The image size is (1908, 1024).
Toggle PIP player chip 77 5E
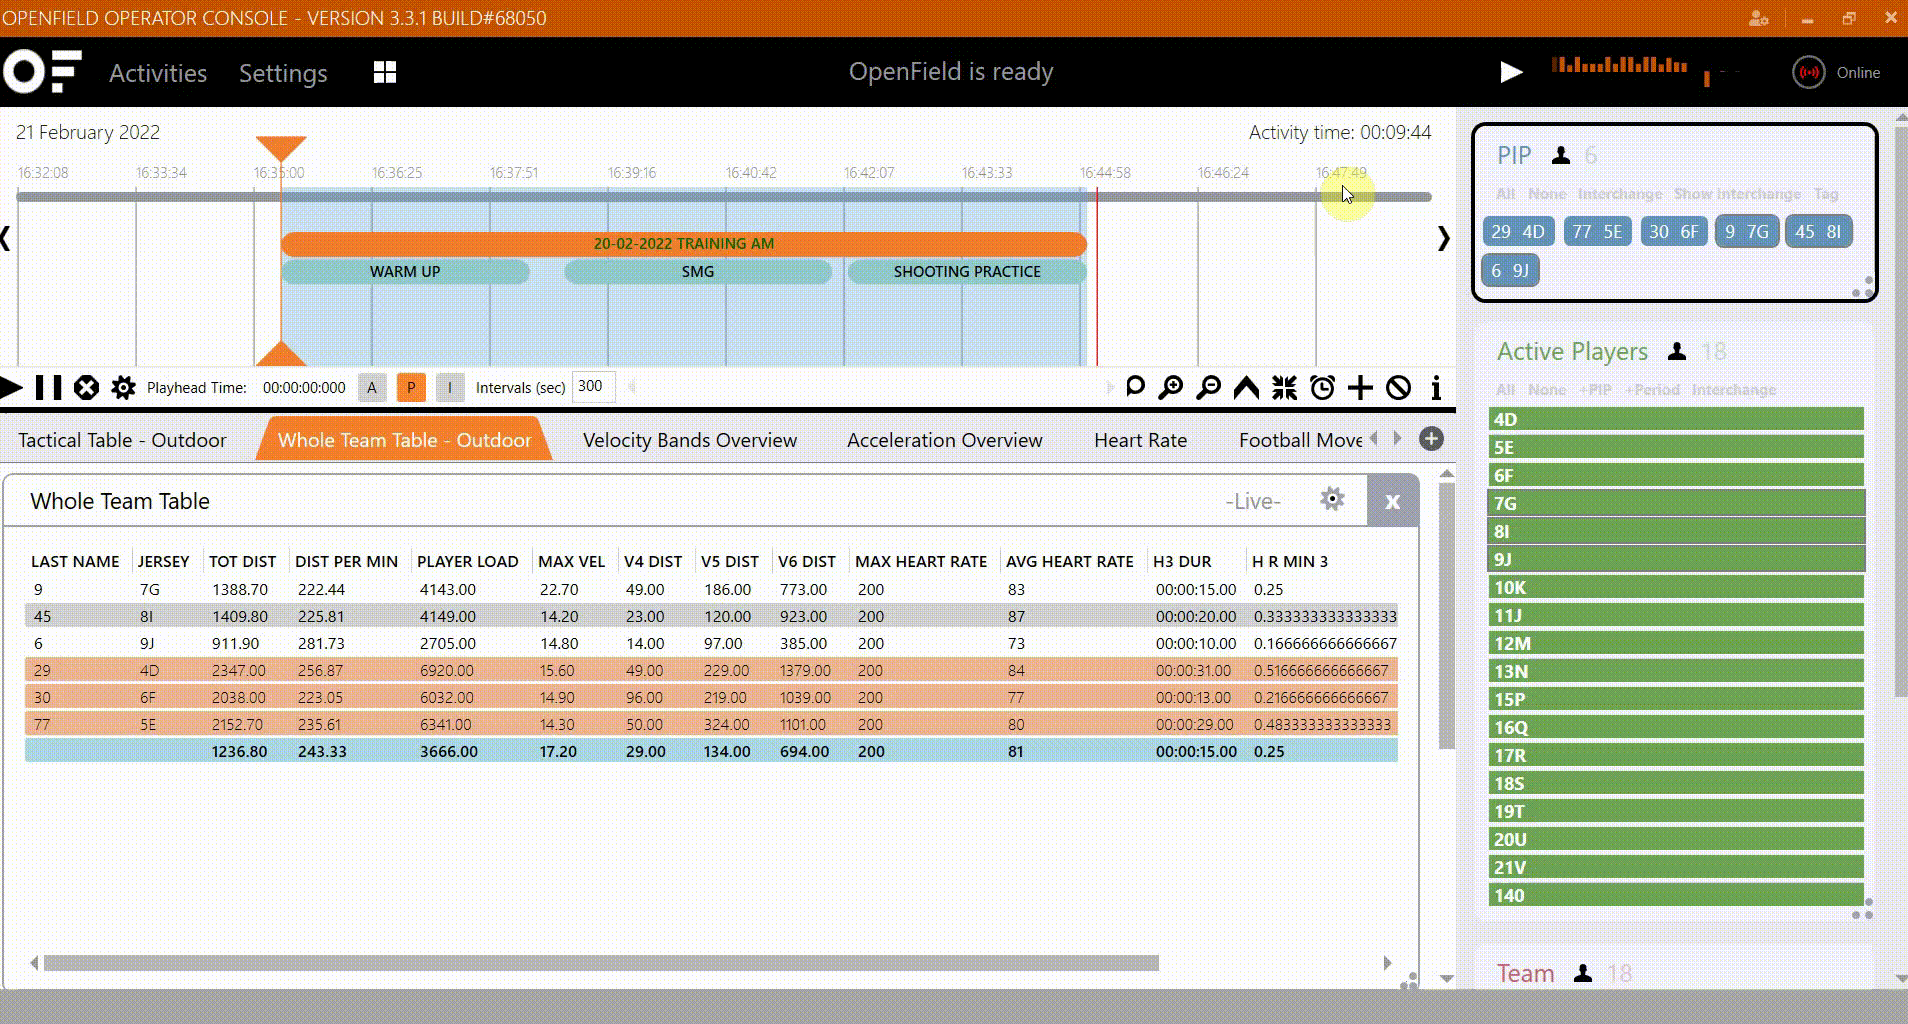tap(1597, 232)
